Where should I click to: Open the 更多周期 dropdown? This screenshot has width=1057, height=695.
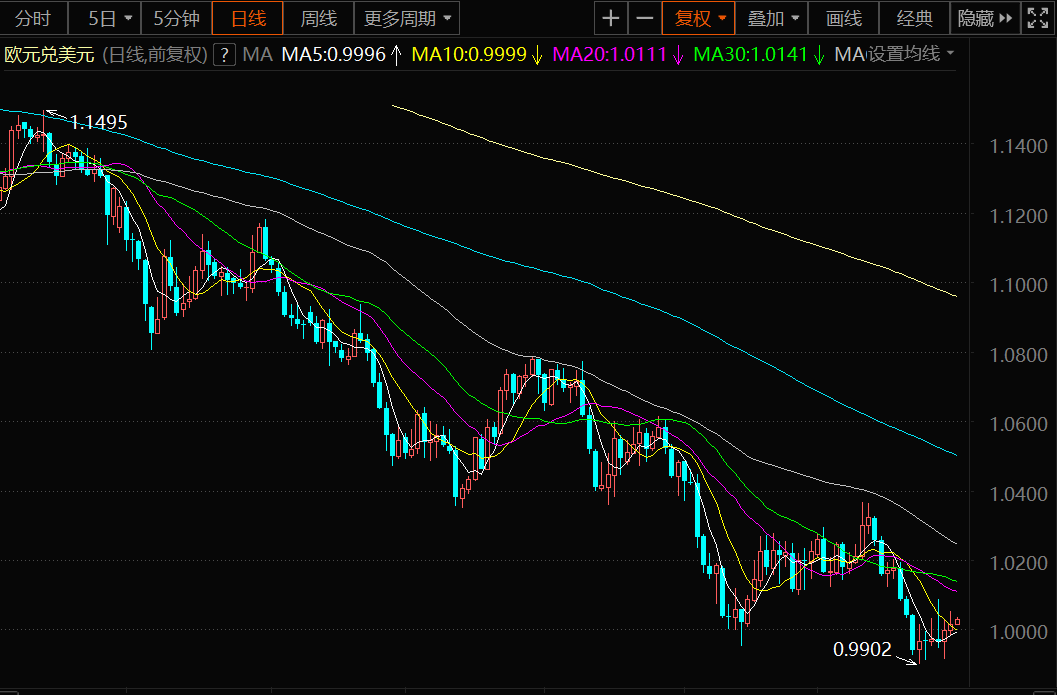407,18
